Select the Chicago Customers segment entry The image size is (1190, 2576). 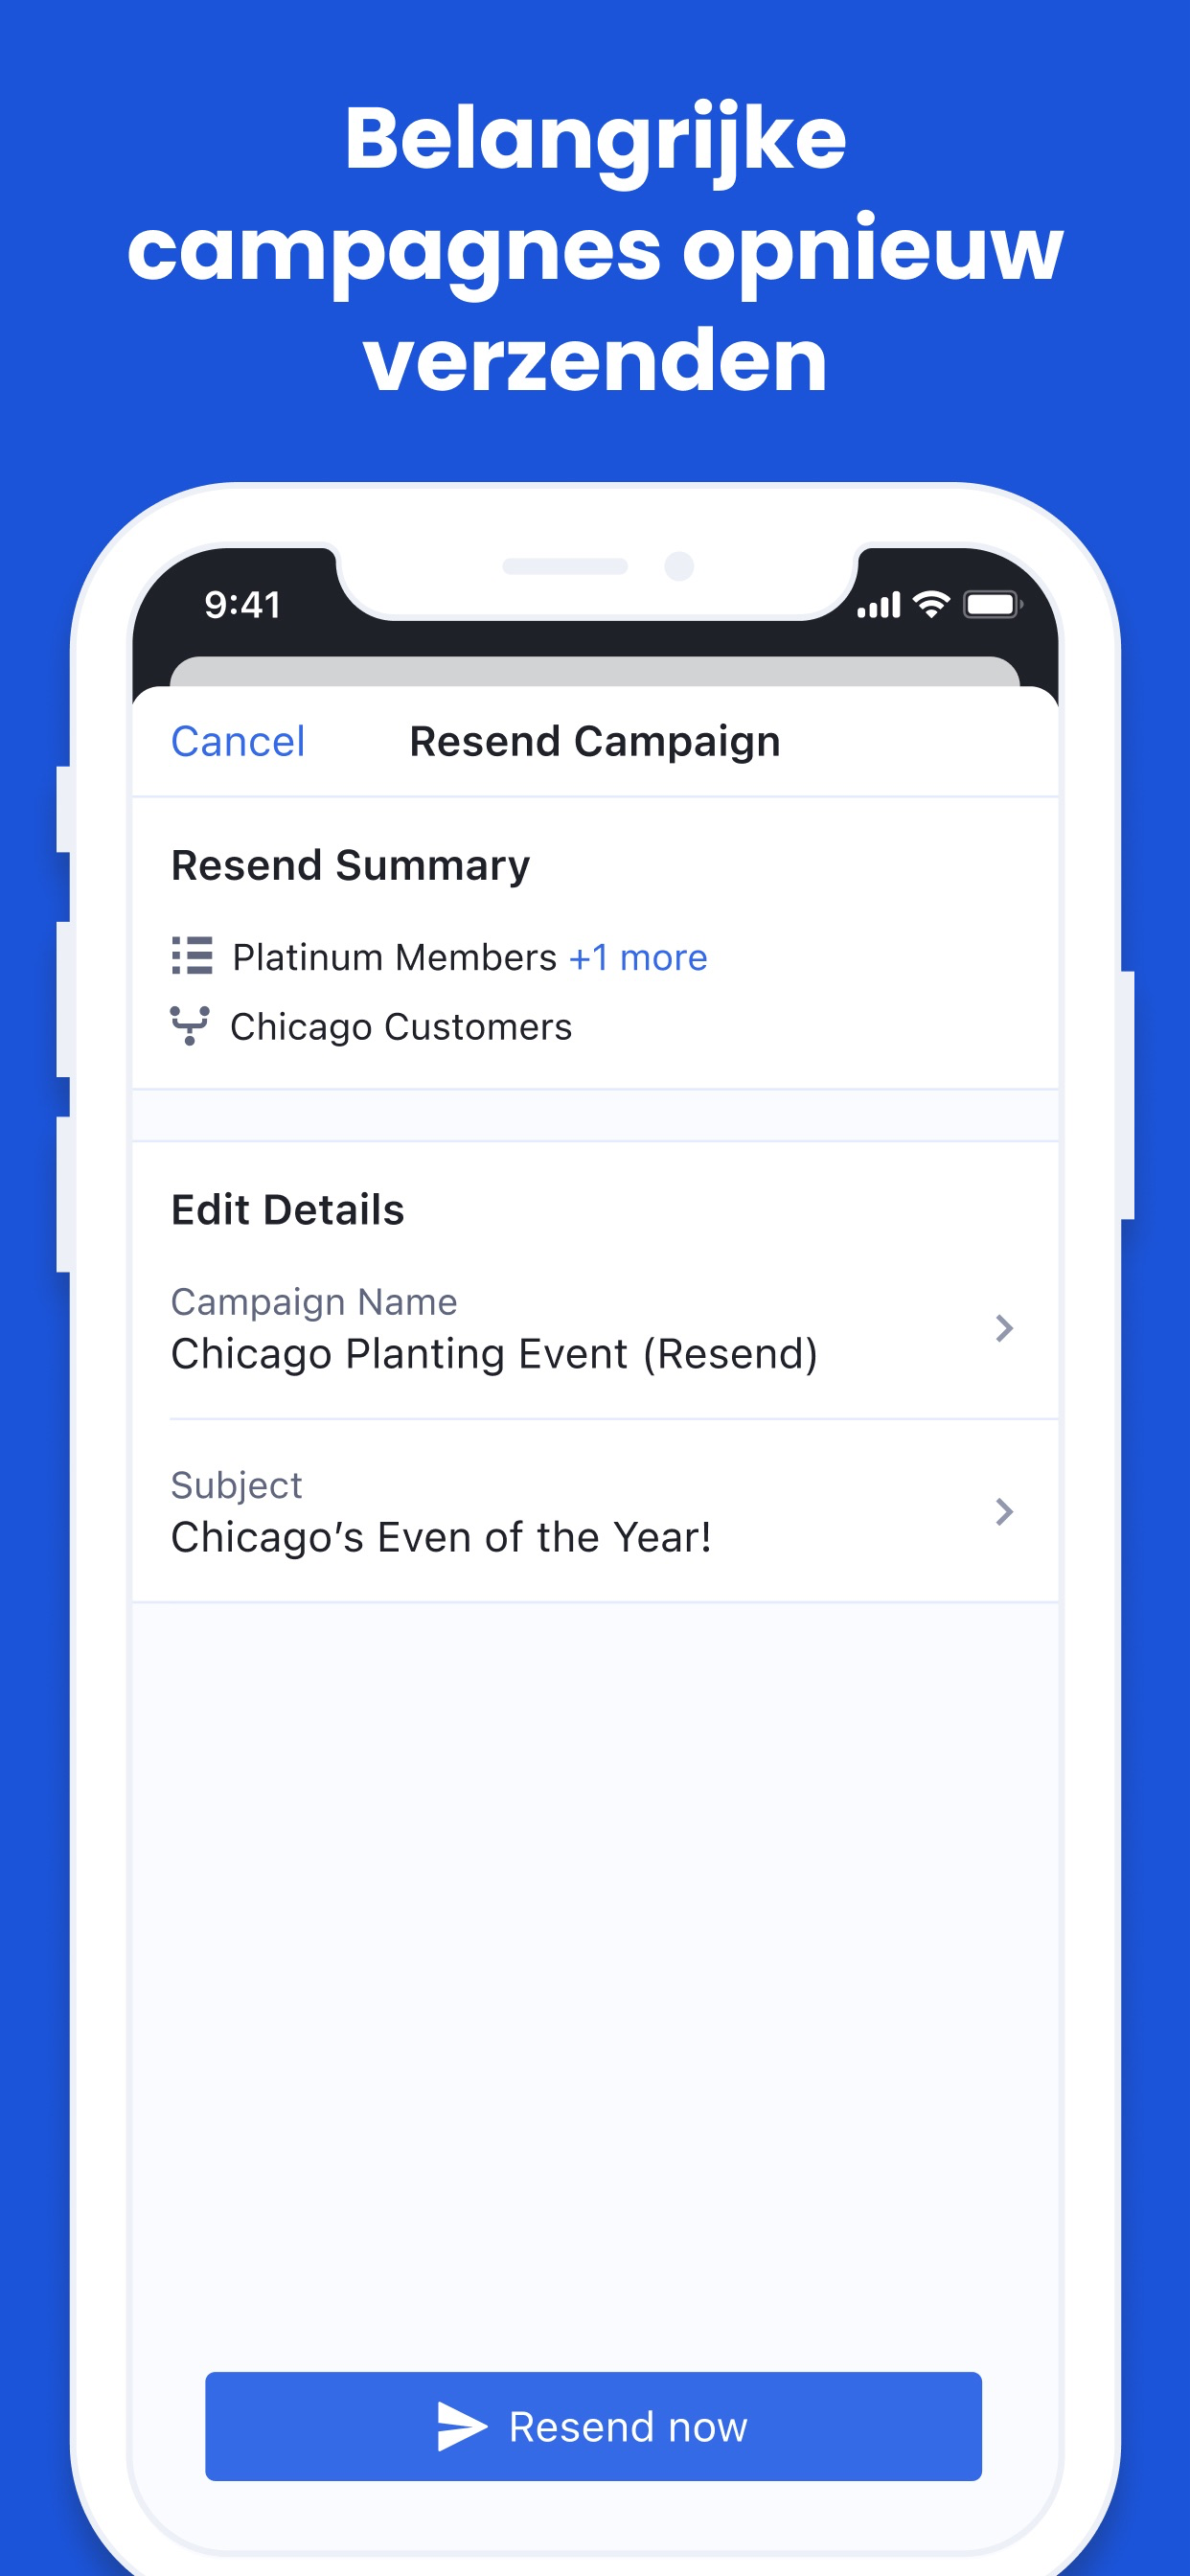coord(401,1027)
